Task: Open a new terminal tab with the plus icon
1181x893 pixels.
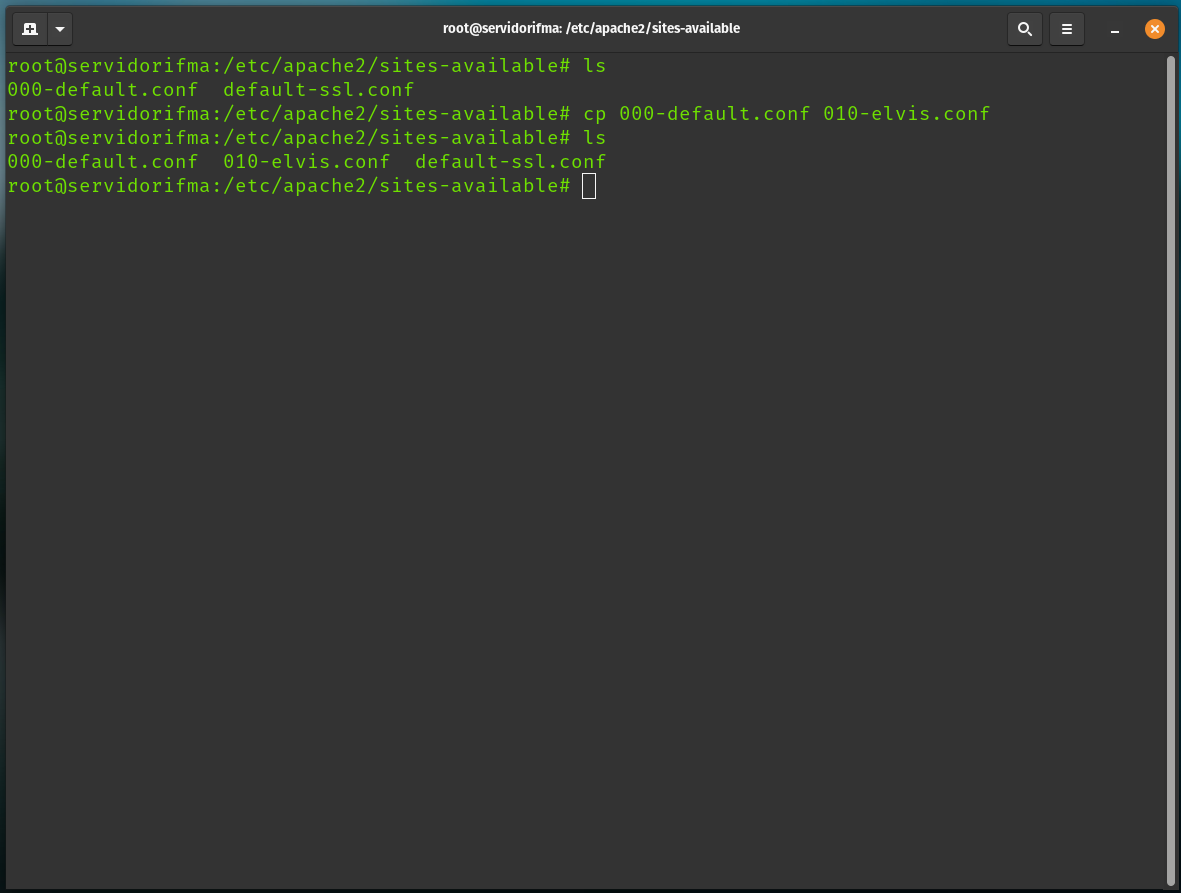Action: [x=28, y=29]
